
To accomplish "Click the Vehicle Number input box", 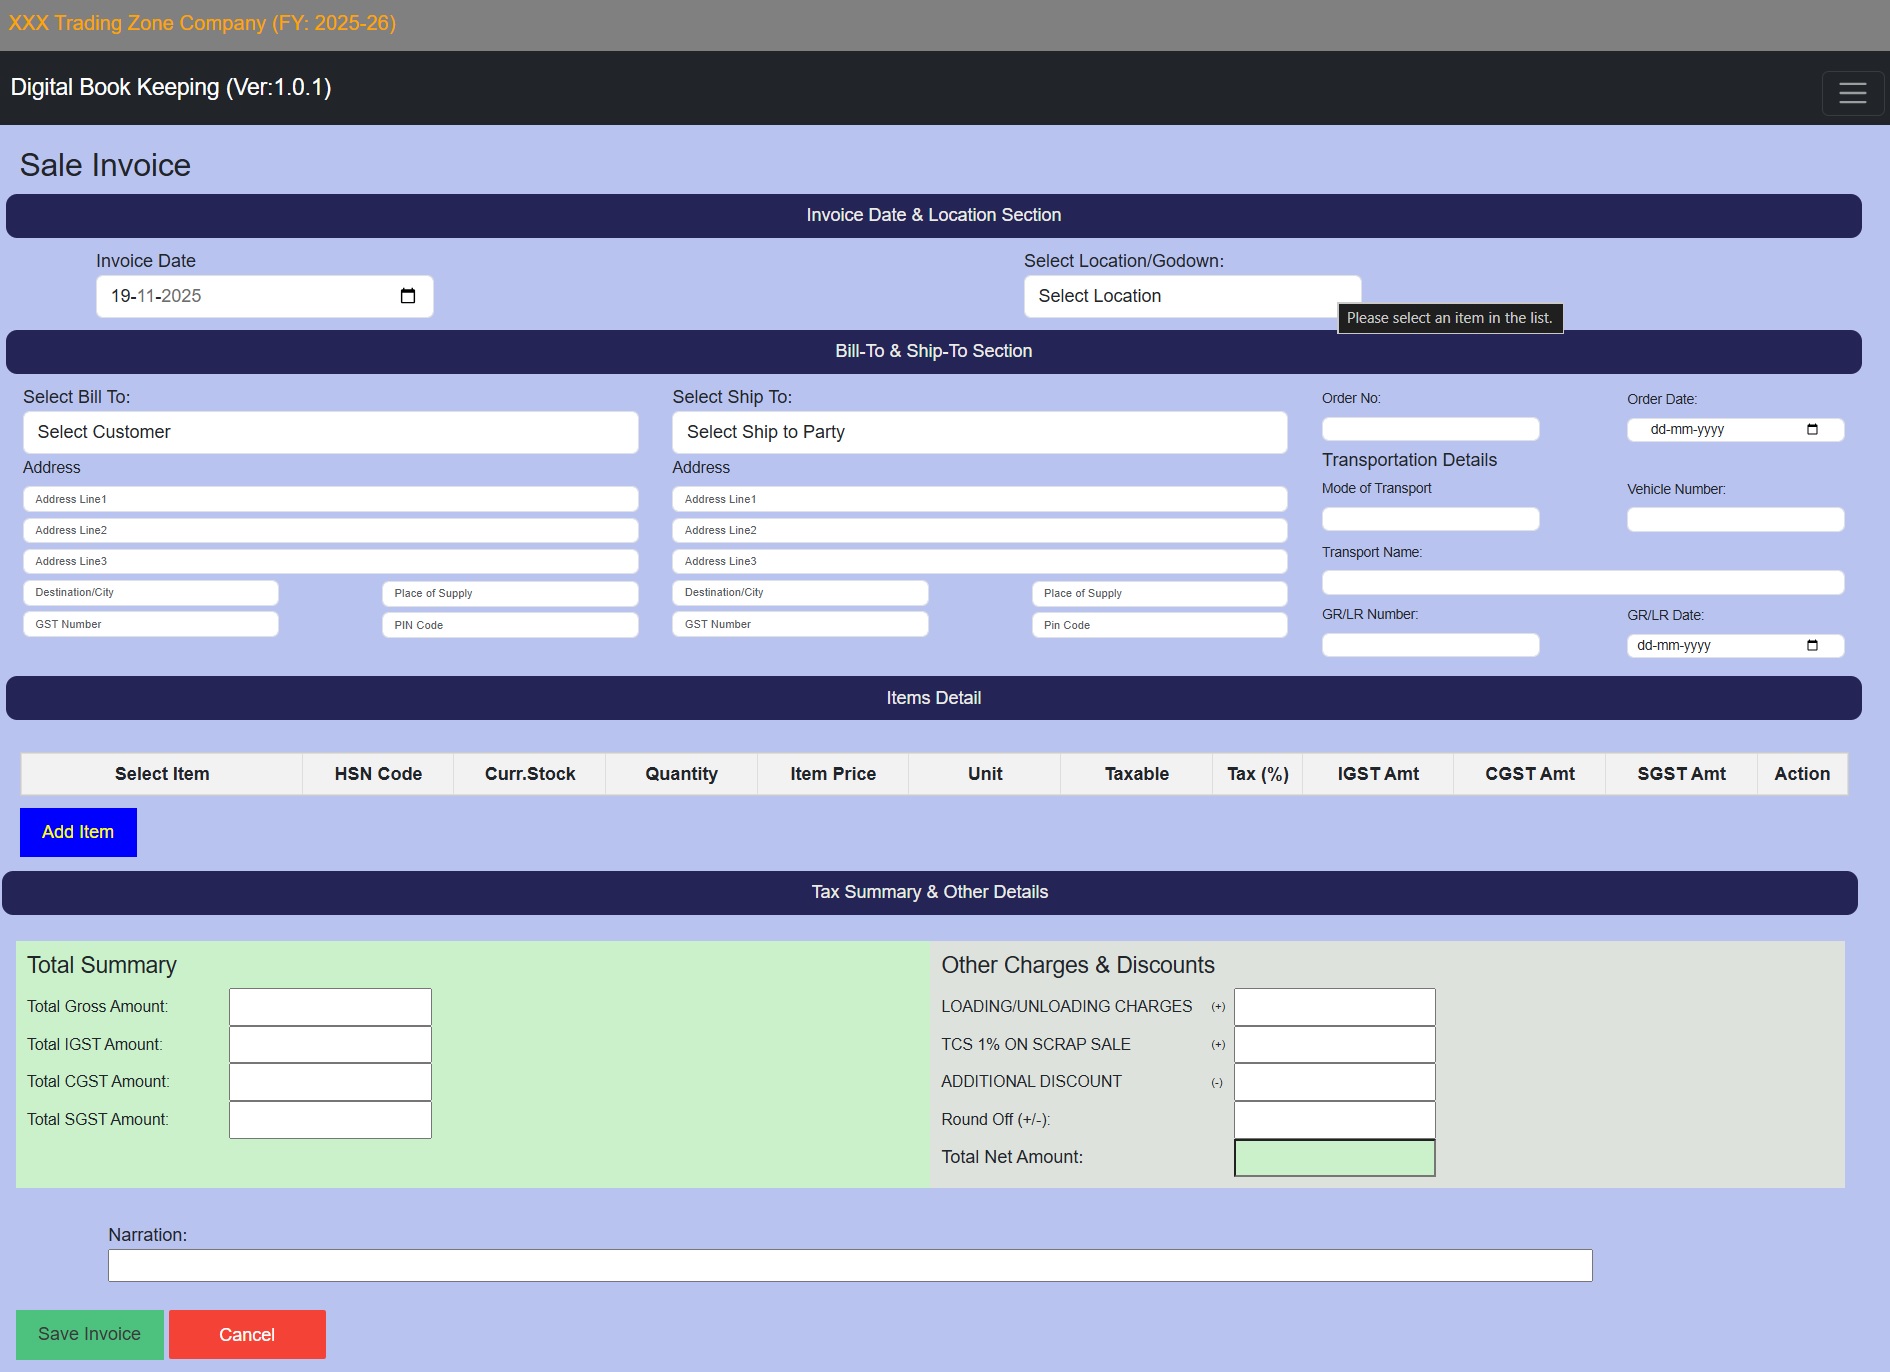I will coord(1735,520).
